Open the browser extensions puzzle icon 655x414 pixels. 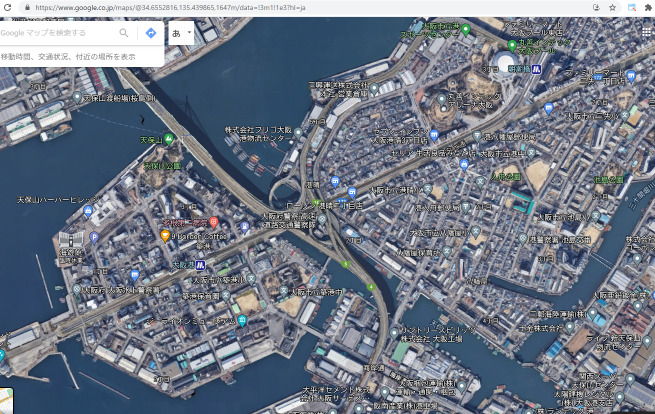pyautogui.click(x=648, y=7)
